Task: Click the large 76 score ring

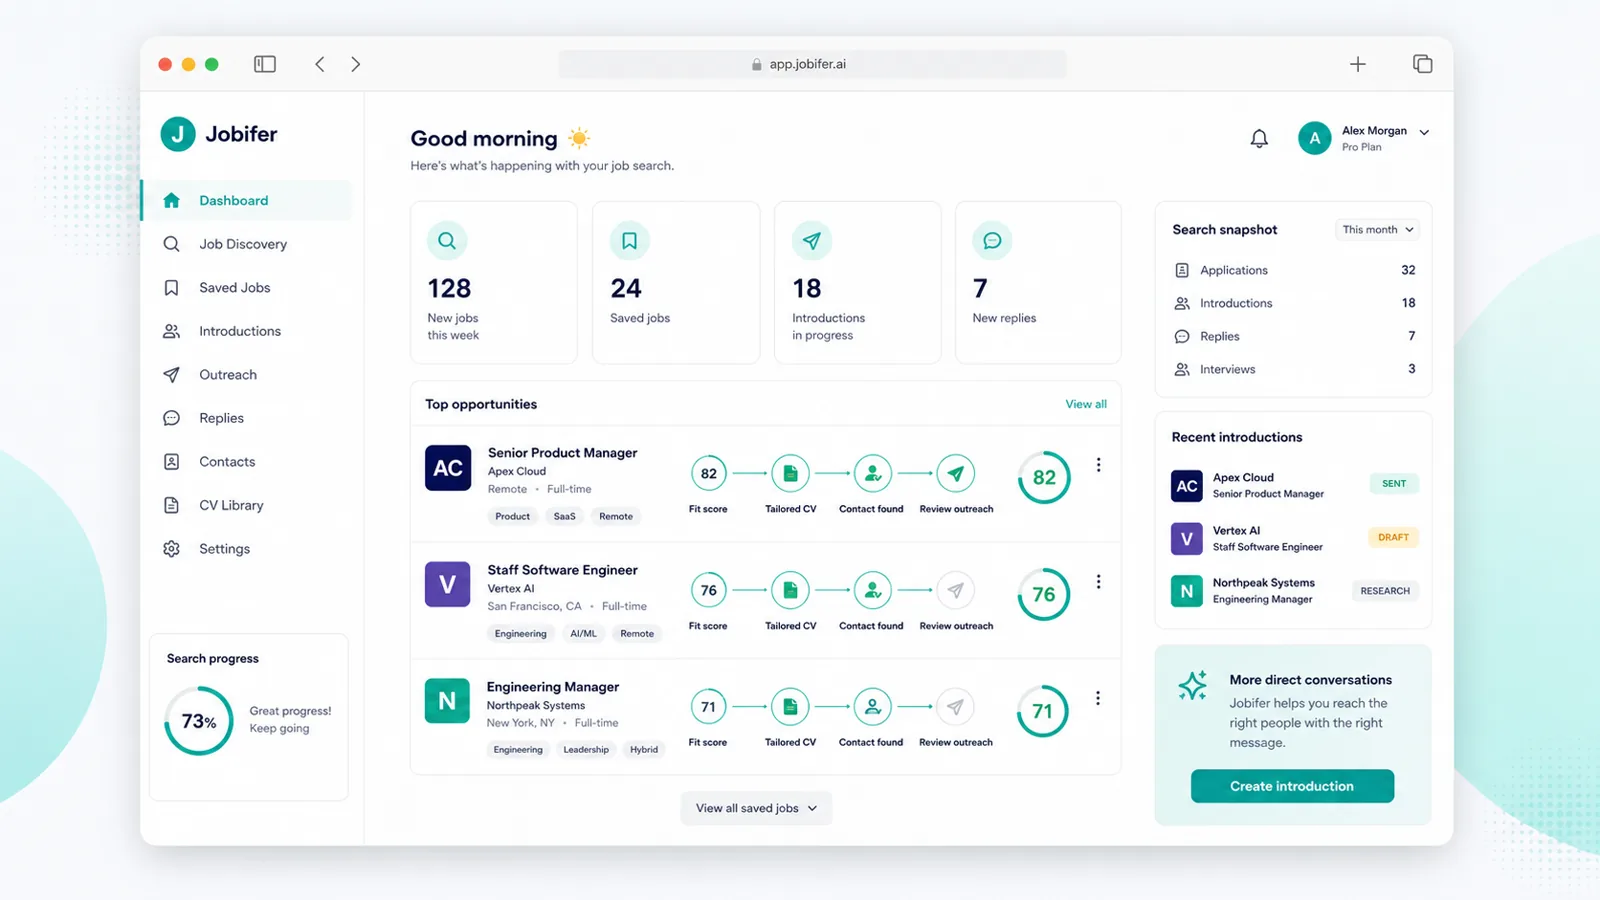Action: tap(1044, 594)
